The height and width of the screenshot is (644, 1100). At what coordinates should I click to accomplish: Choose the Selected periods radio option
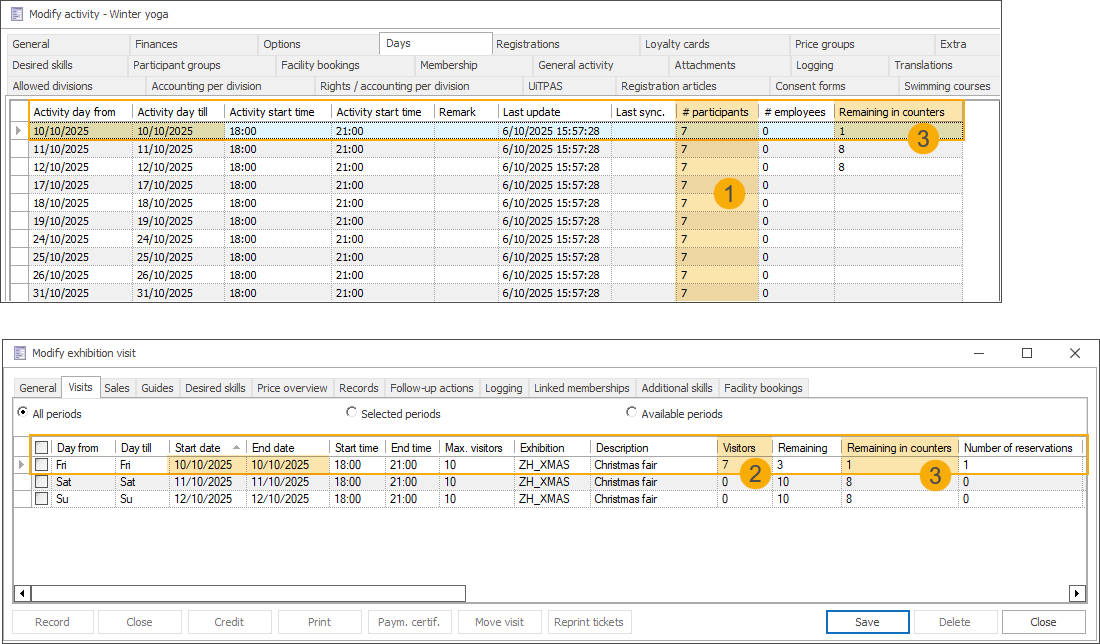351,413
